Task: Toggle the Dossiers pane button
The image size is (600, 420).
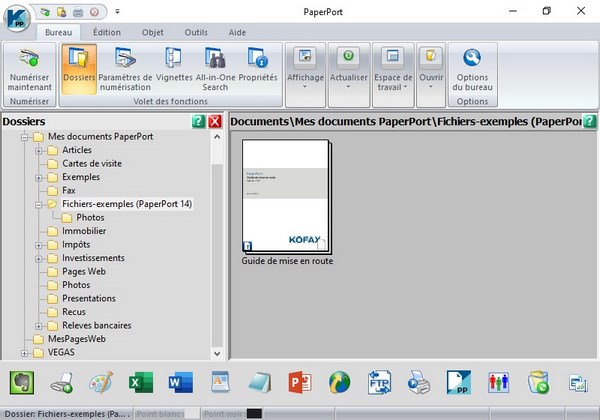Action: click(79, 69)
